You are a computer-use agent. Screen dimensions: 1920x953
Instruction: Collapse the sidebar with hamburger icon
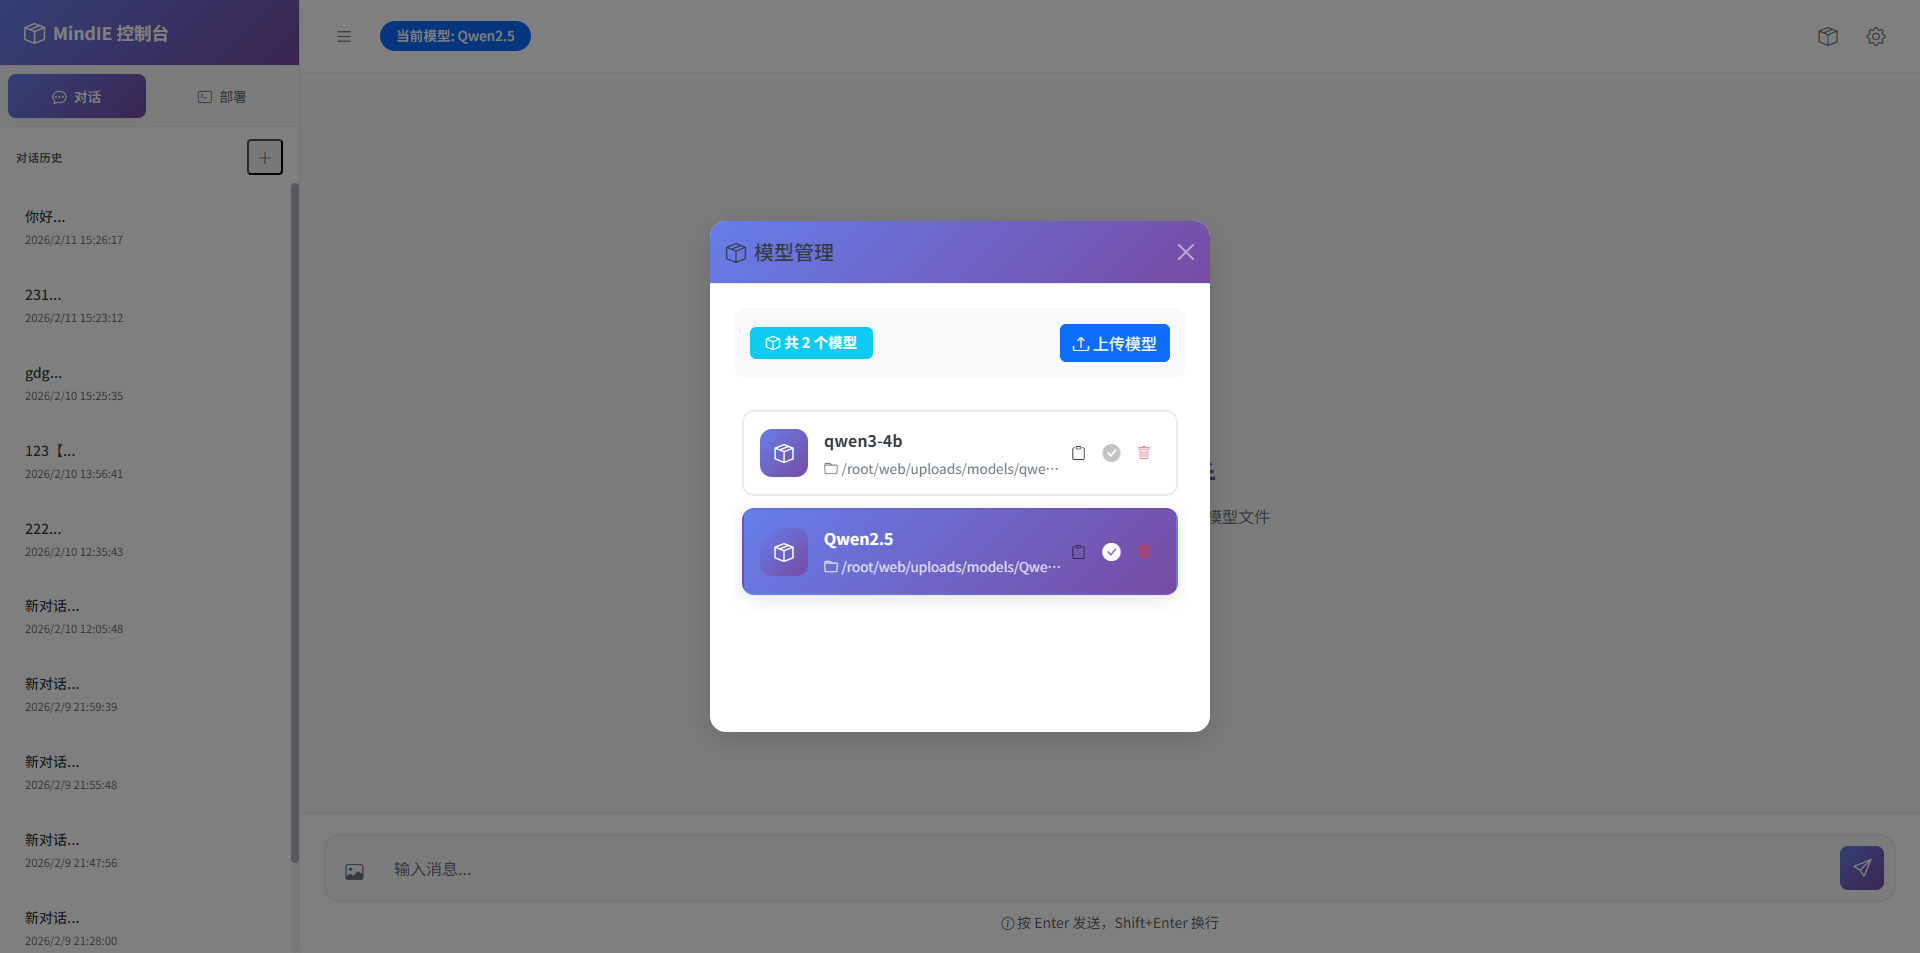(344, 36)
